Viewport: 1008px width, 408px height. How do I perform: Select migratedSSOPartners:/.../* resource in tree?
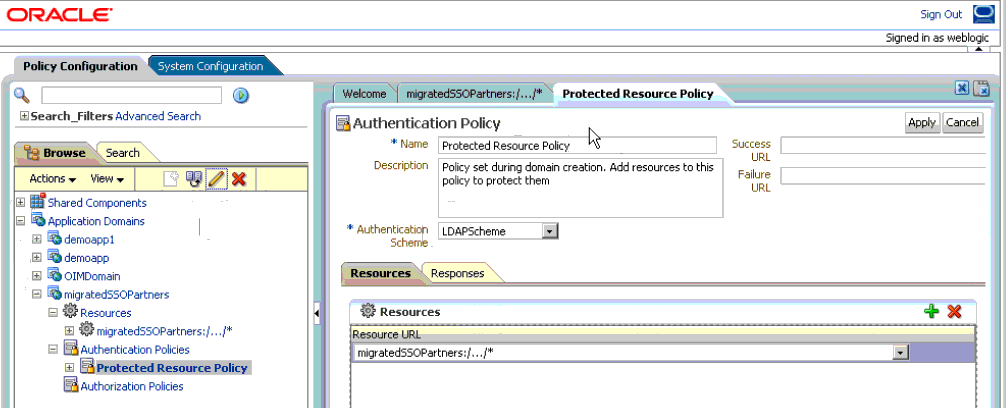pos(165,331)
